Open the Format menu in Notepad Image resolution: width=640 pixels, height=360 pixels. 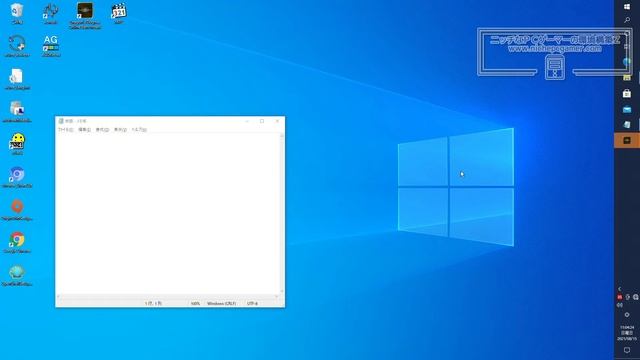pos(102,129)
